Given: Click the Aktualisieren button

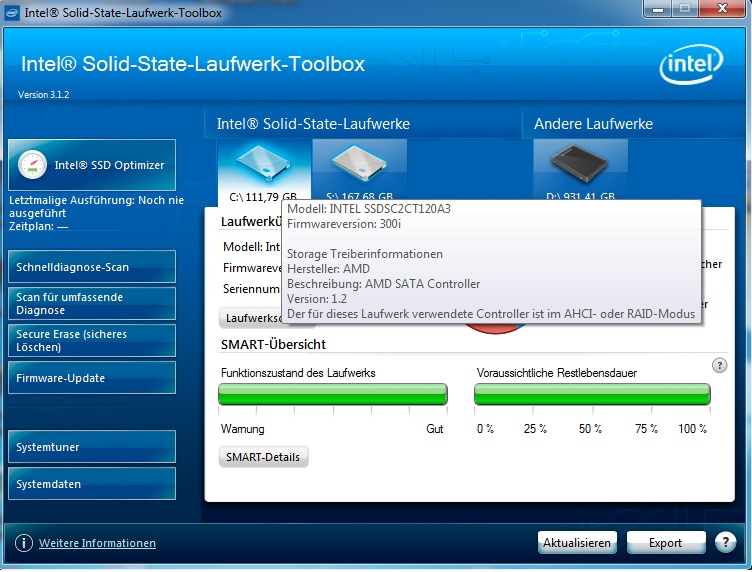Looking at the screenshot, I should coord(577,542).
